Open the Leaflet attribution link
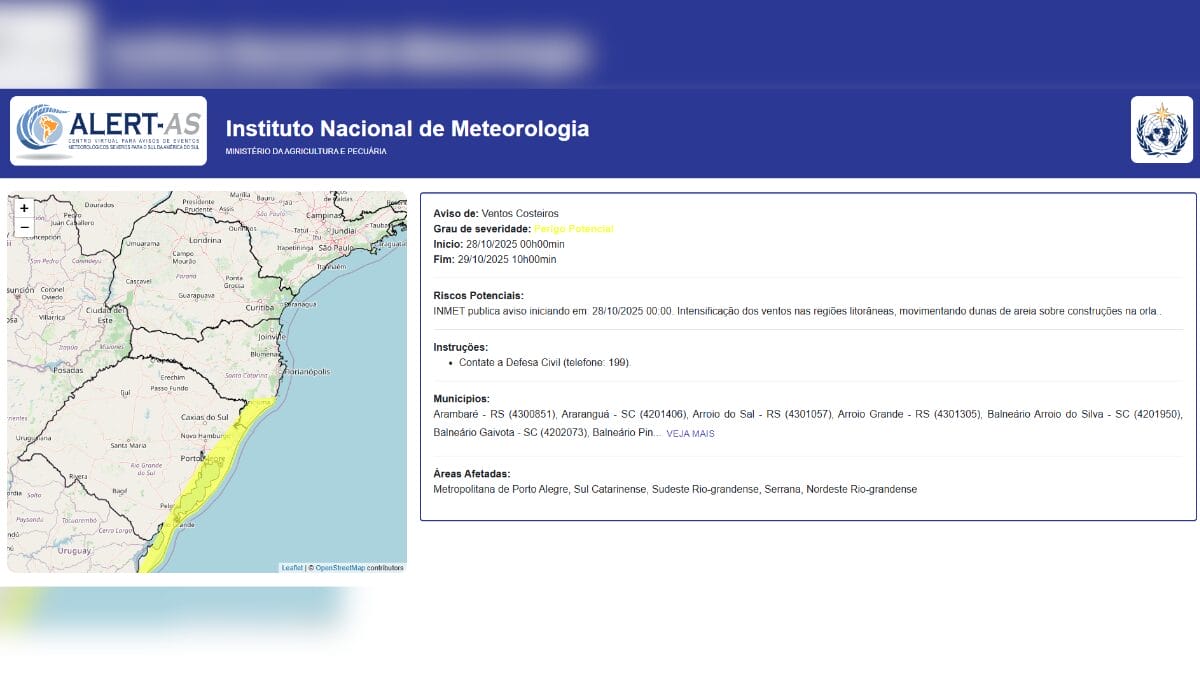The width and height of the screenshot is (1200, 675). pyautogui.click(x=292, y=567)
